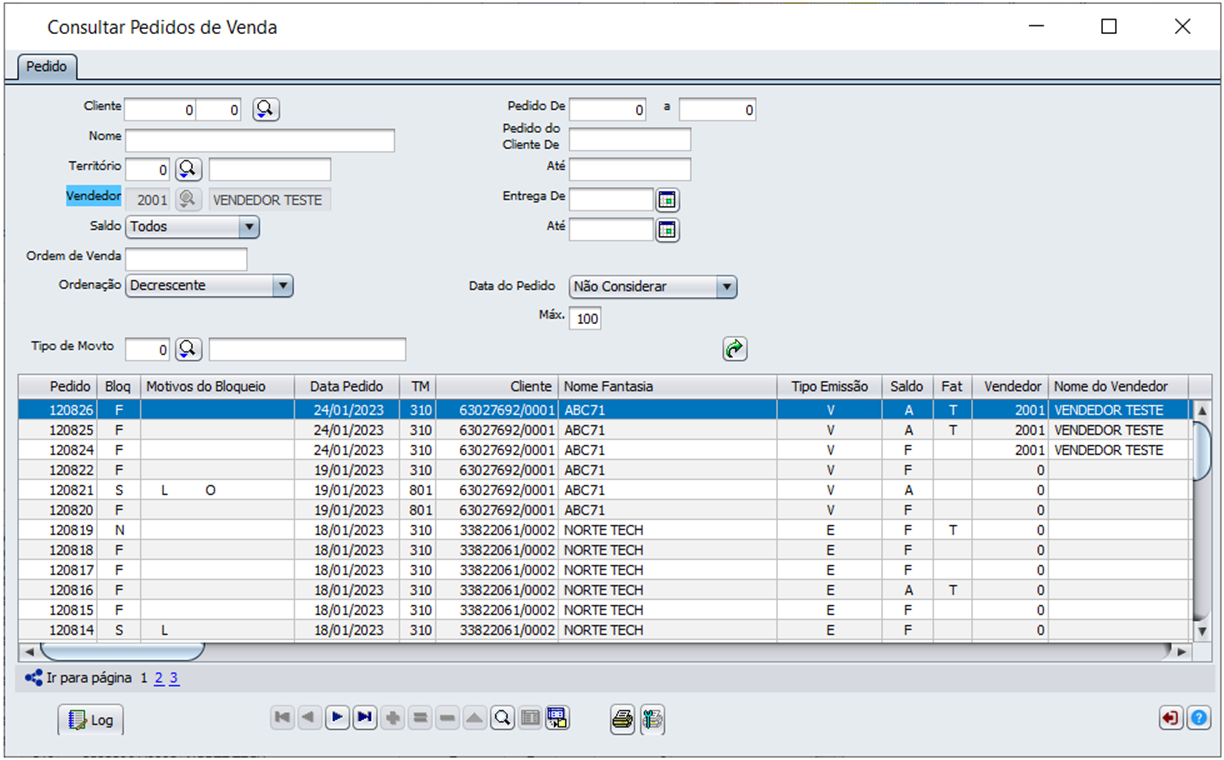This screenshot has width=1224, height=760.
Task: Go to first record navigation icon
Action: point(283,717)
